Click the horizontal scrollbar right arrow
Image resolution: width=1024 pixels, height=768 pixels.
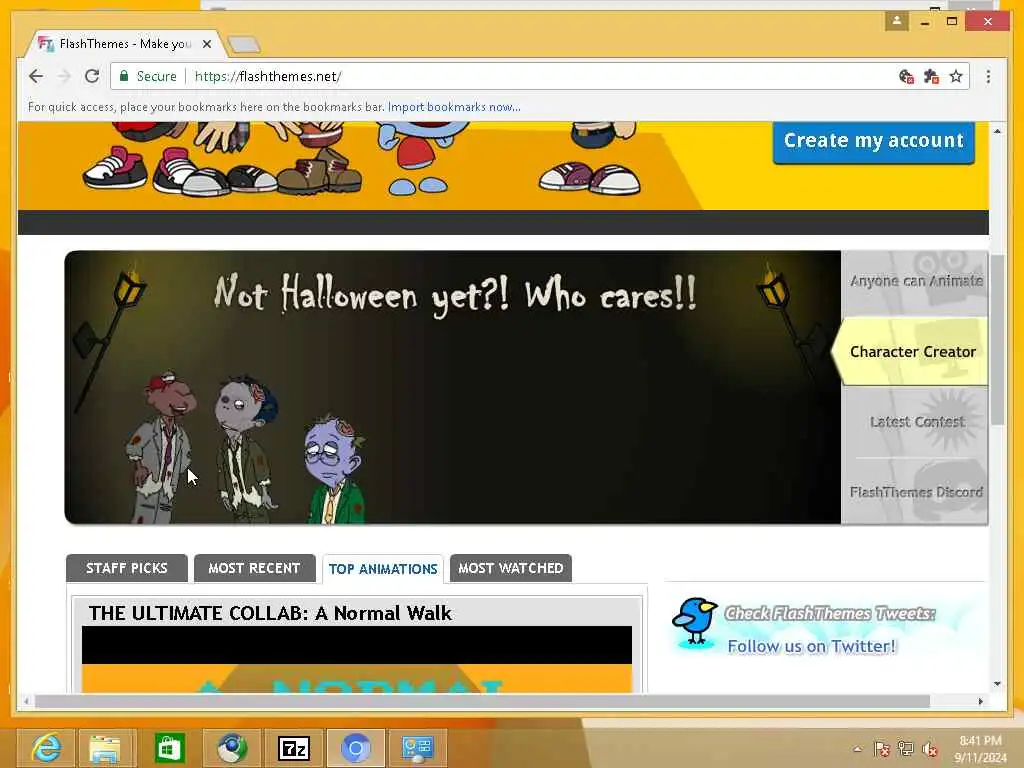[x=980, y=701]
